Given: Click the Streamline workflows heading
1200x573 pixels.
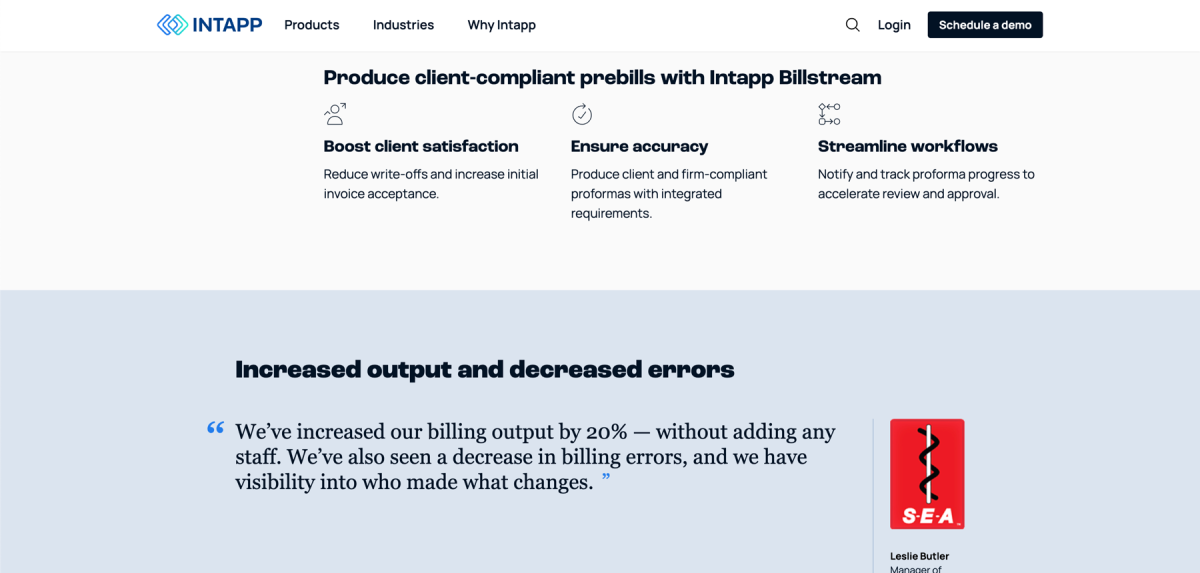Looking at the screenshot, I should [908, 146].
